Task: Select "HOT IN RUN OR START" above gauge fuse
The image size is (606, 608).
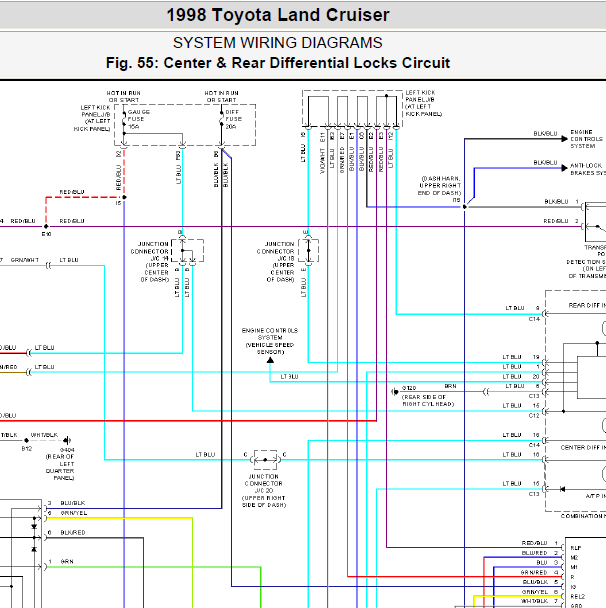Action: point(124,97)
